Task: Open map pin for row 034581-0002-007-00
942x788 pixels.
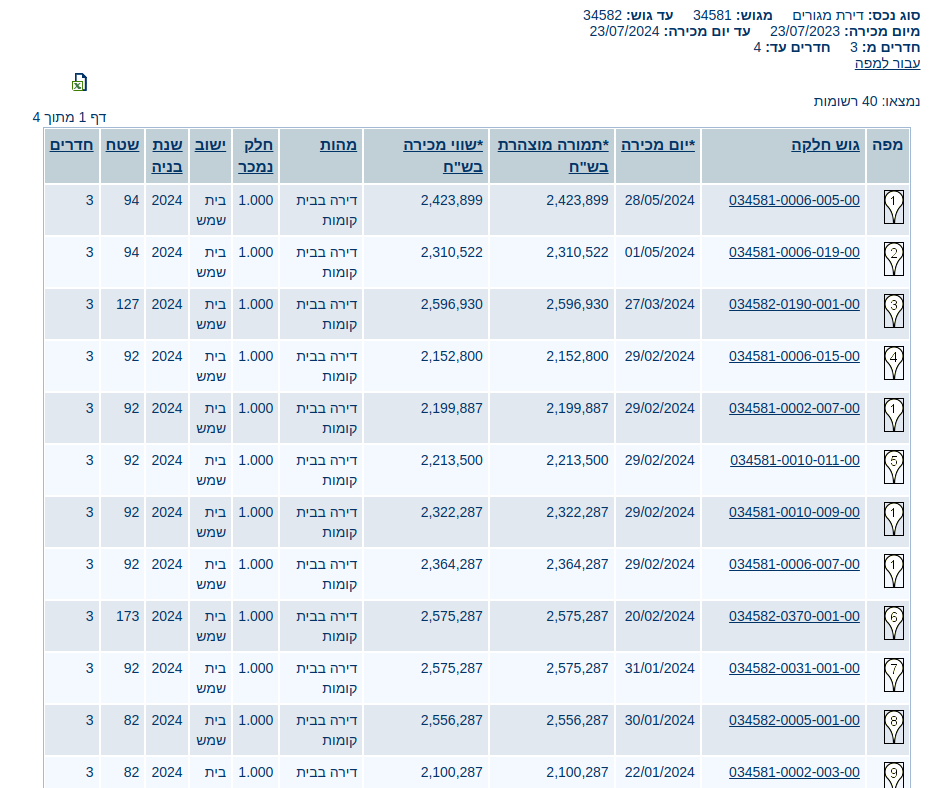Action: click(893, 416)
